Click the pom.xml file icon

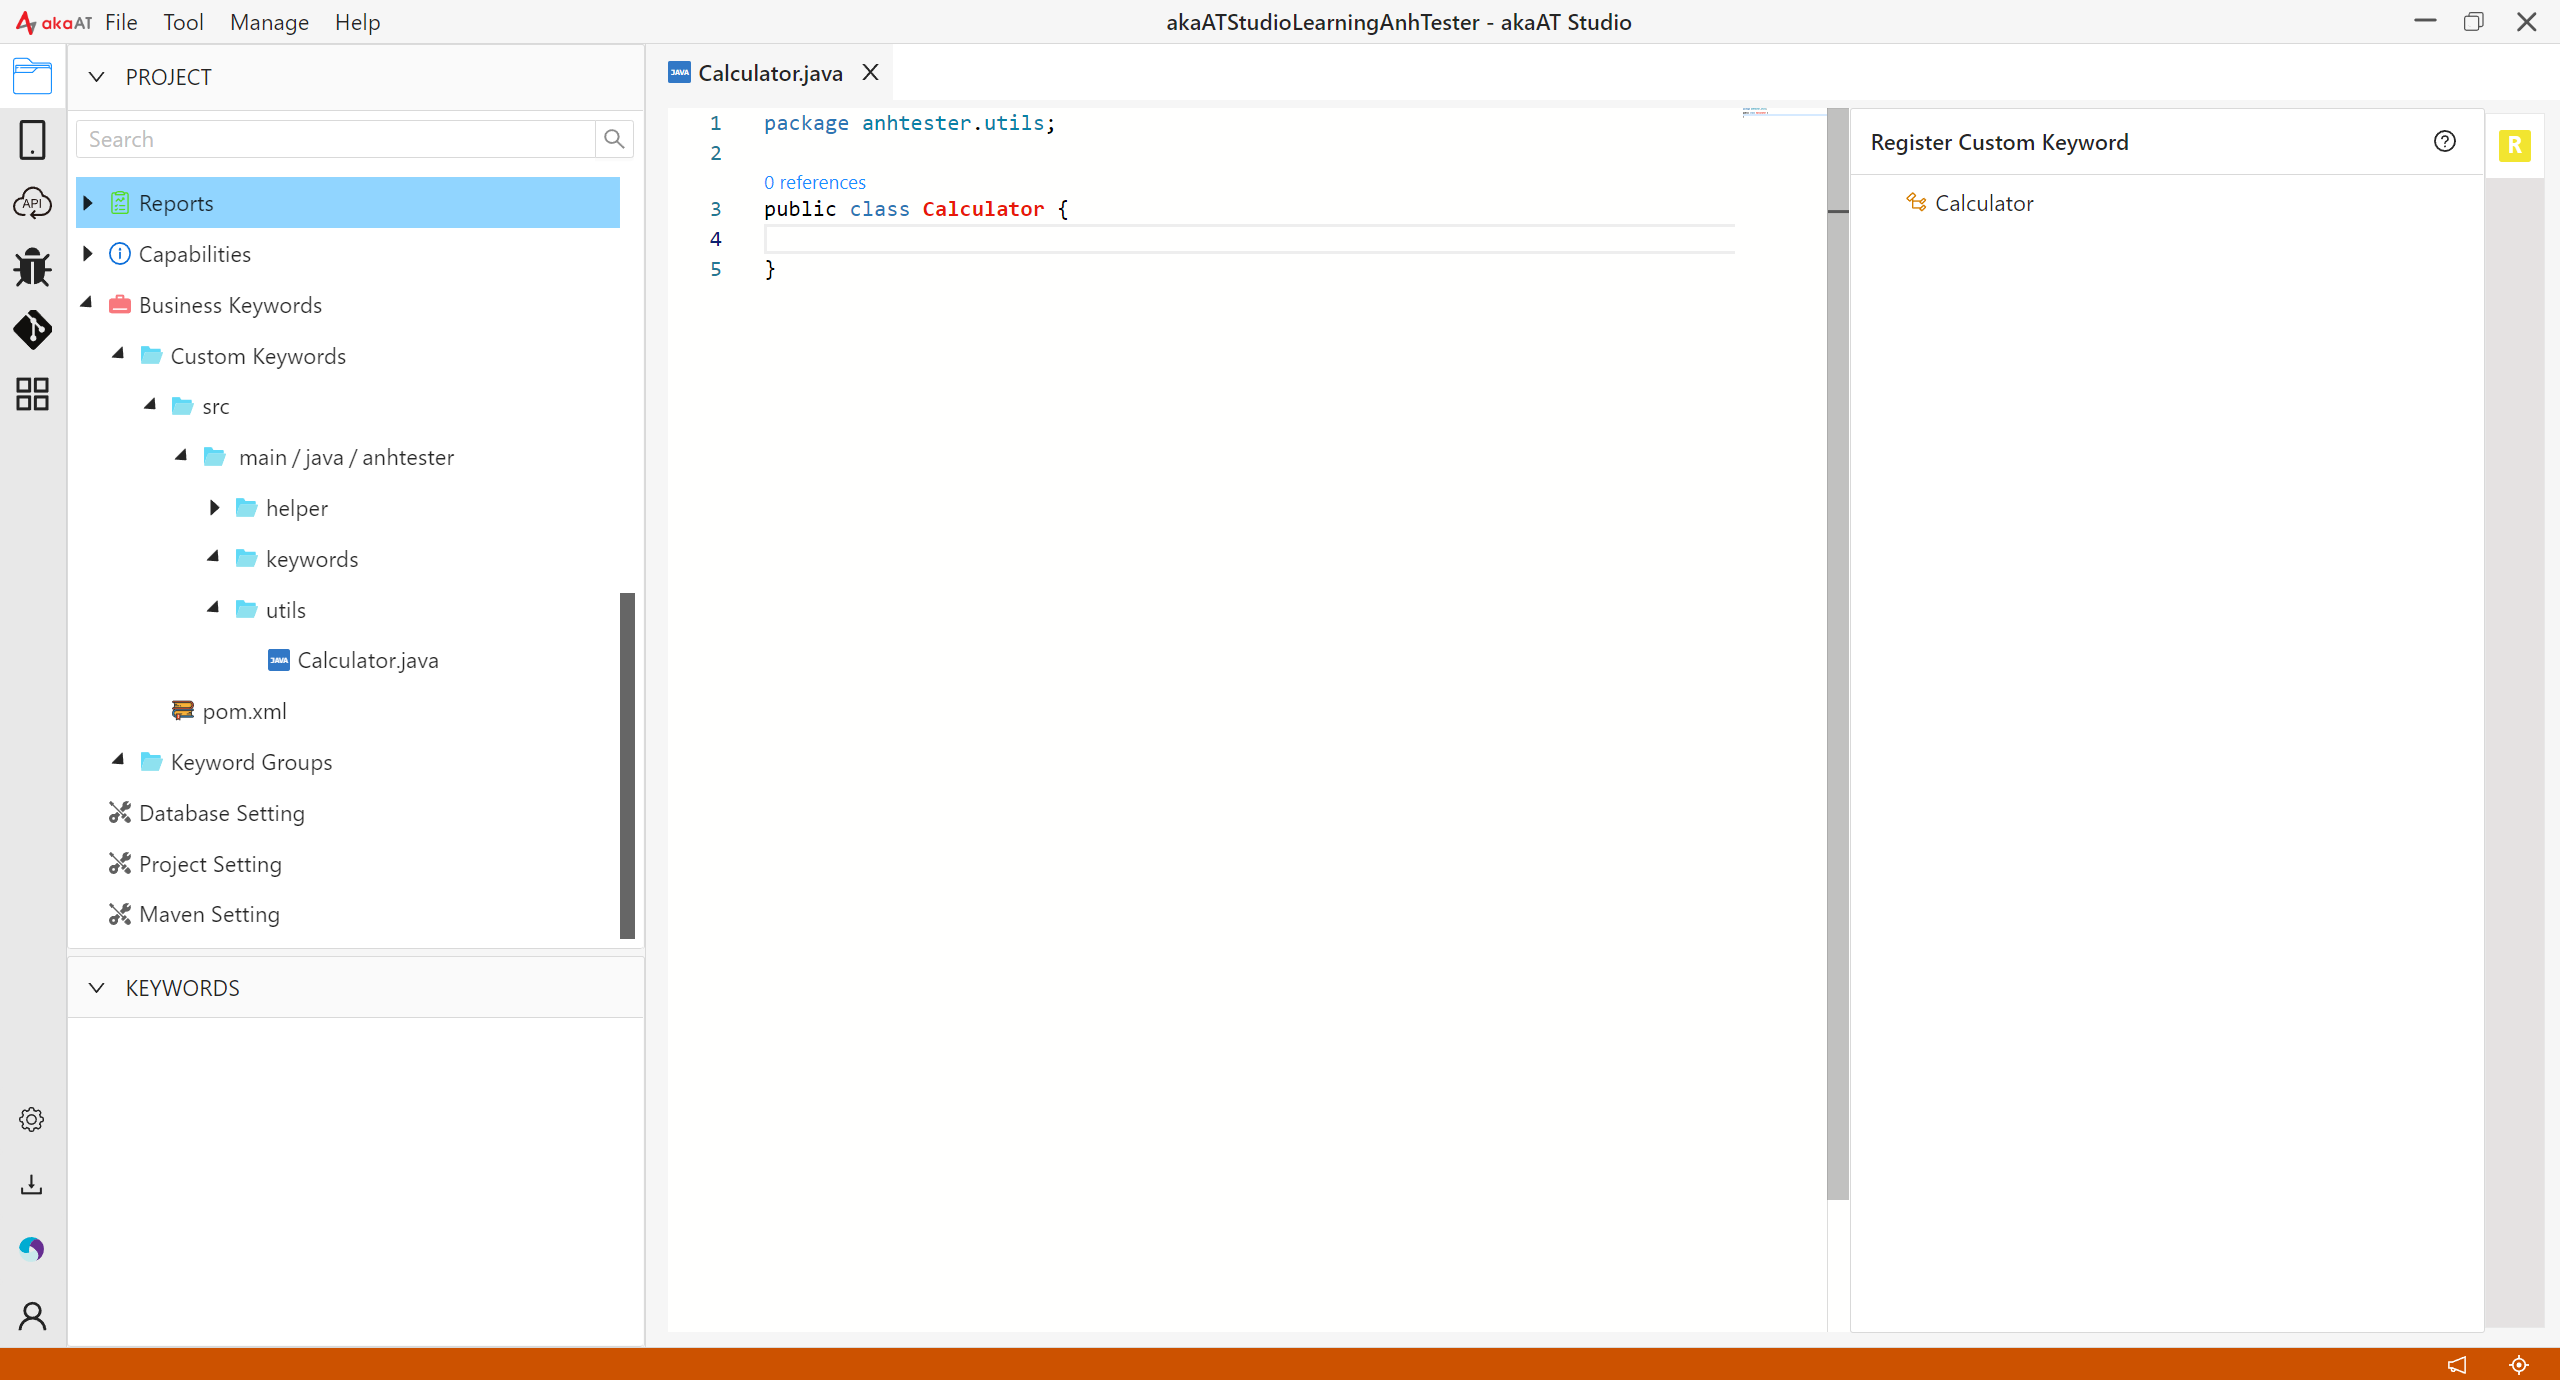[183, 710]
